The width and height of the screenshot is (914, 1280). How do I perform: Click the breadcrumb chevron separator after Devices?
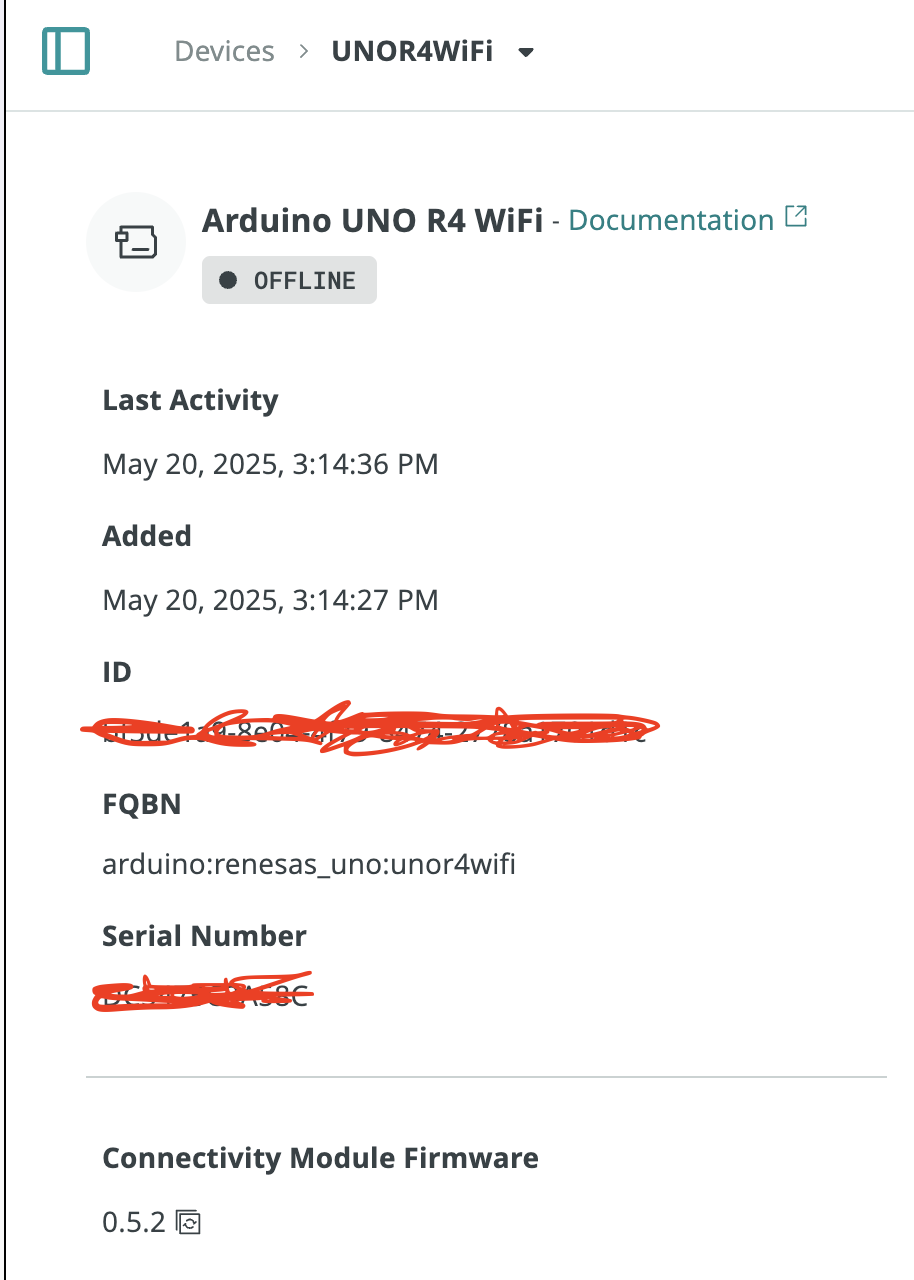coord(303,51)
